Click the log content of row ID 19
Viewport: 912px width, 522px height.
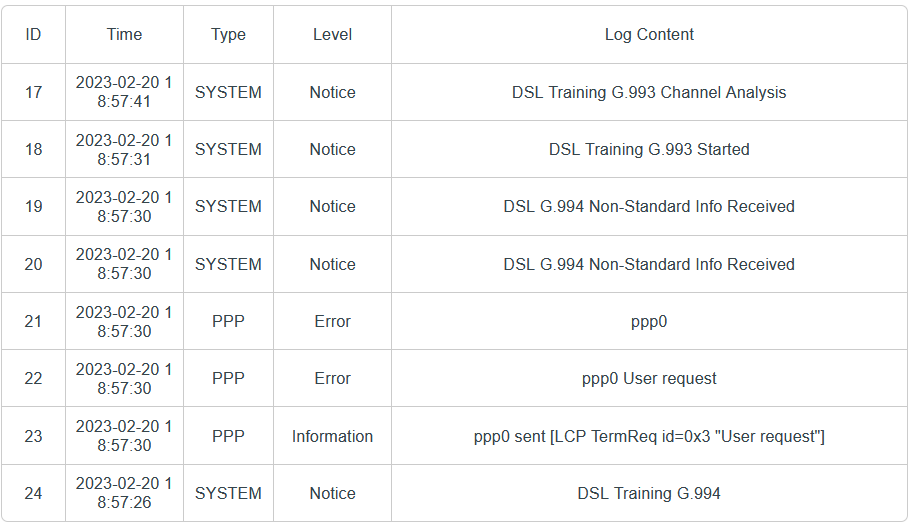(649, 206)
